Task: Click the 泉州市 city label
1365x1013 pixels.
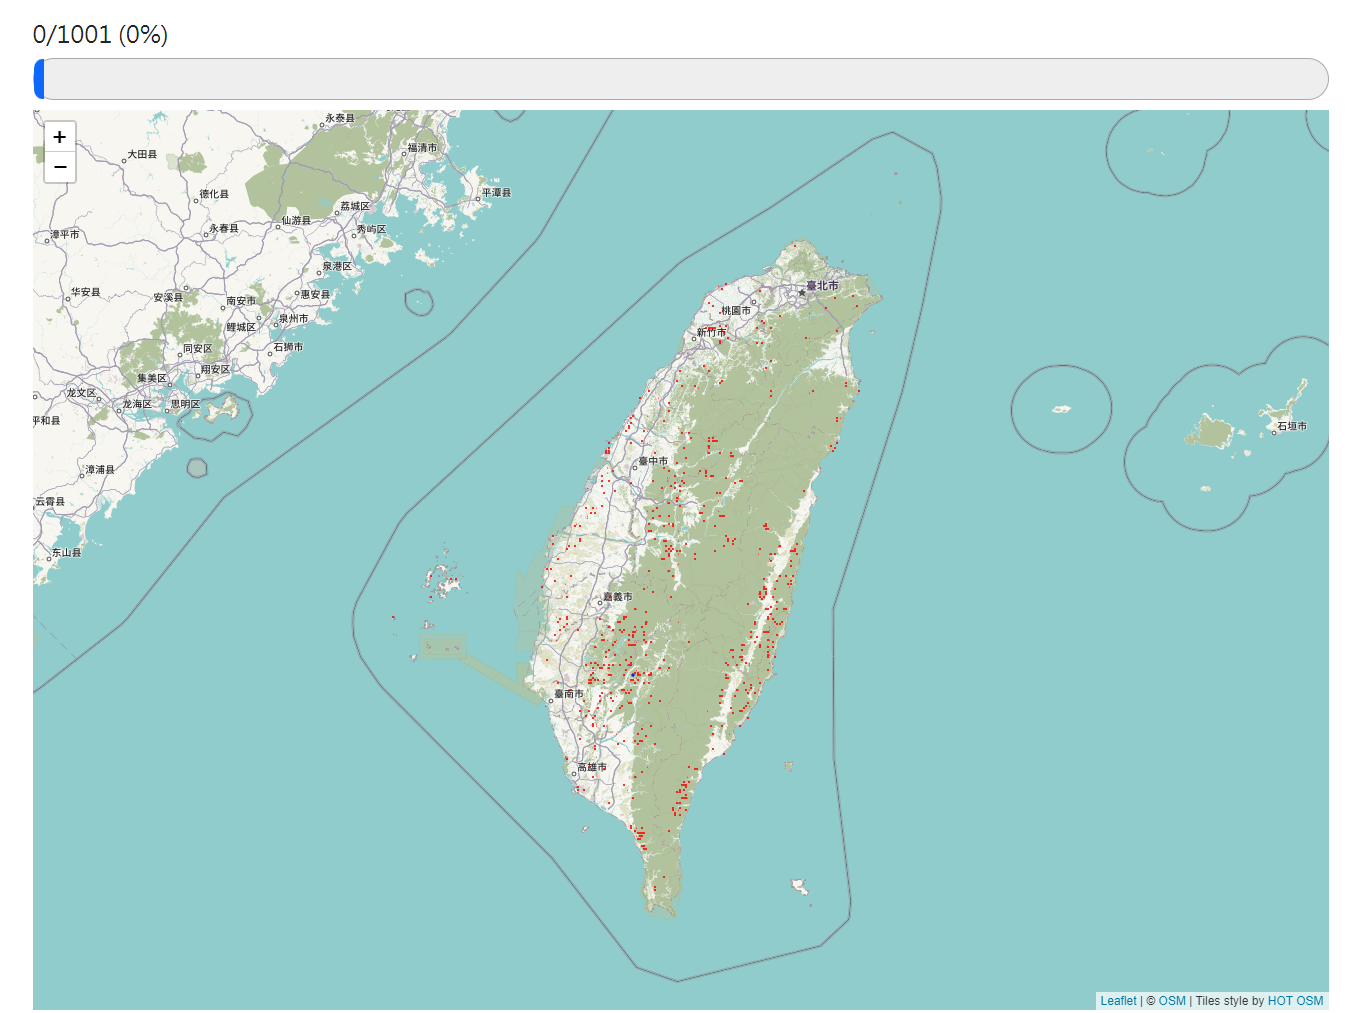Action: (293, 318)
